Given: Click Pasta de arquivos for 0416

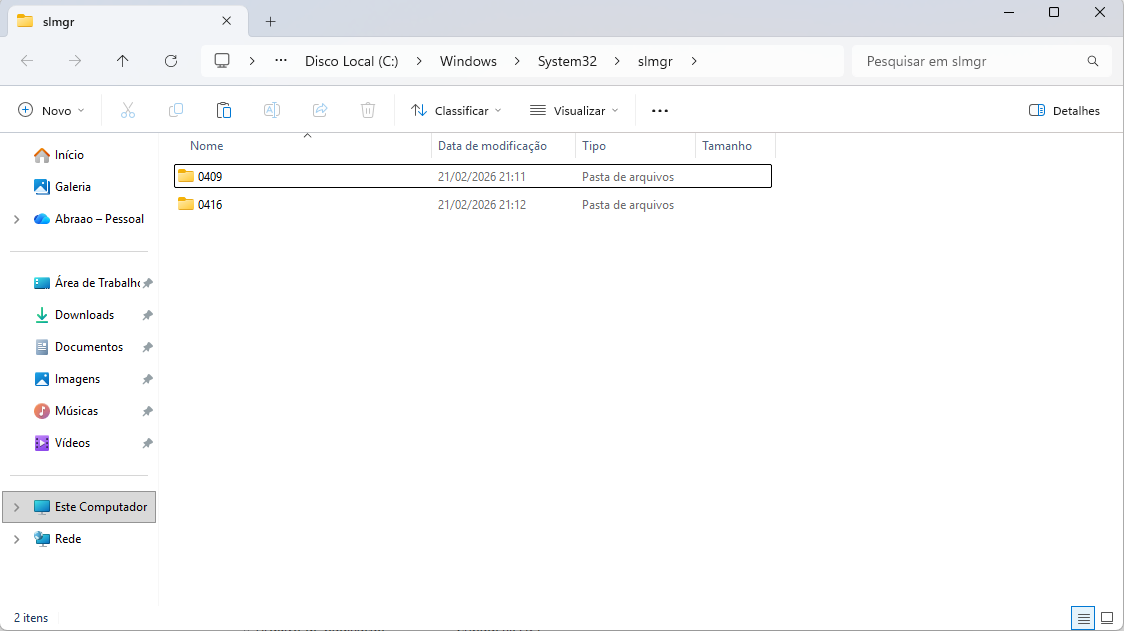Looking at the screenshot, I should [628, 205].
